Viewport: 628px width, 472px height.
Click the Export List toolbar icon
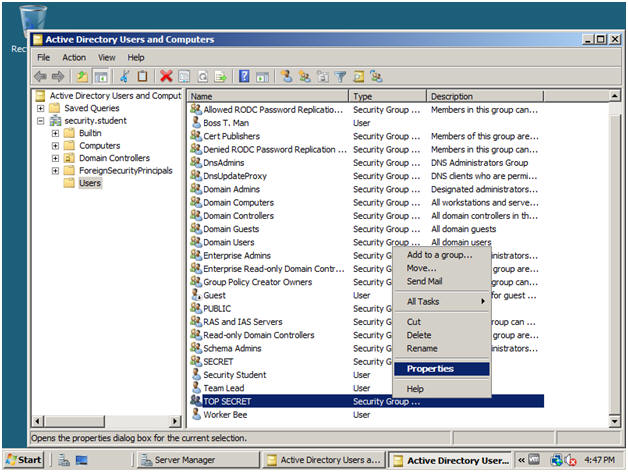click(221, 76)
